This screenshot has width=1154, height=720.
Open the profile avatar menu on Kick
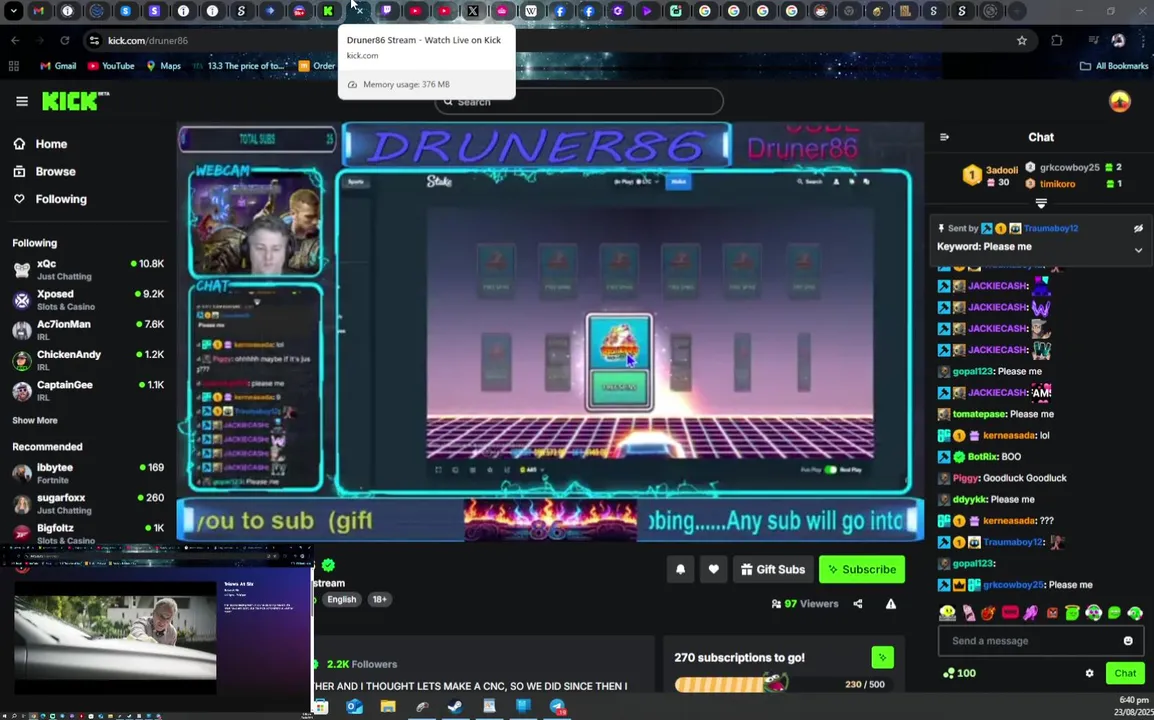pos(1119,102)
